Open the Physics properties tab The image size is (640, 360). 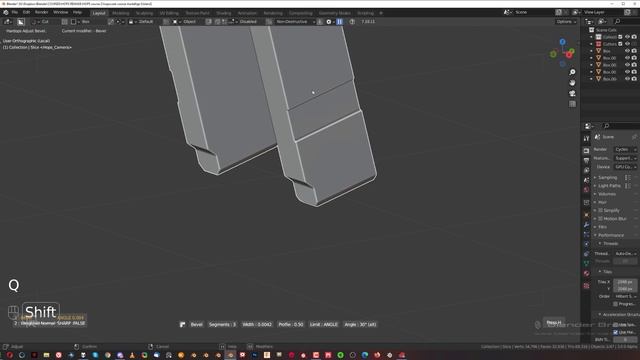(x=586, y=244)
